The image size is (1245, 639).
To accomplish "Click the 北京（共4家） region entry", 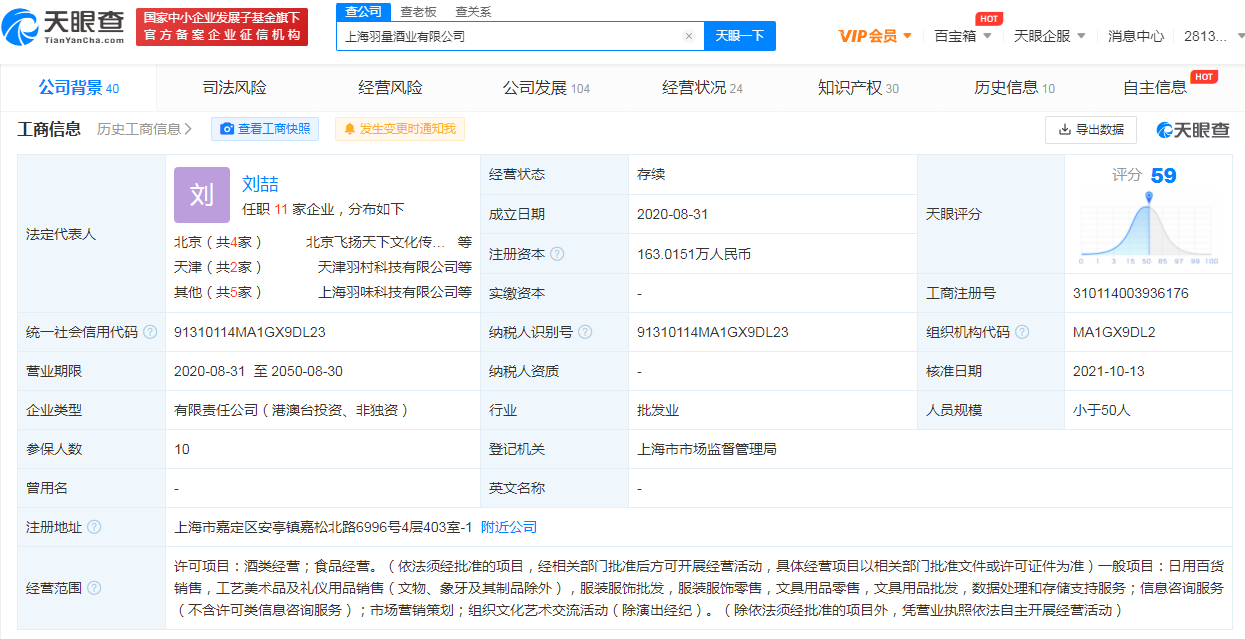I will click(218, 241).
